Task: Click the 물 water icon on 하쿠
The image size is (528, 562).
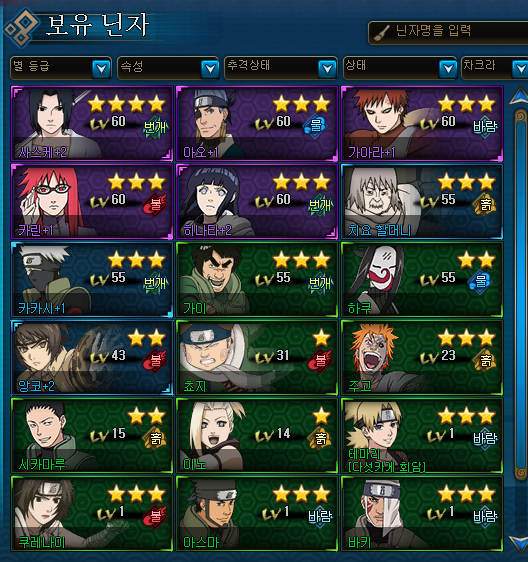Action: click(x=481, y=283)
